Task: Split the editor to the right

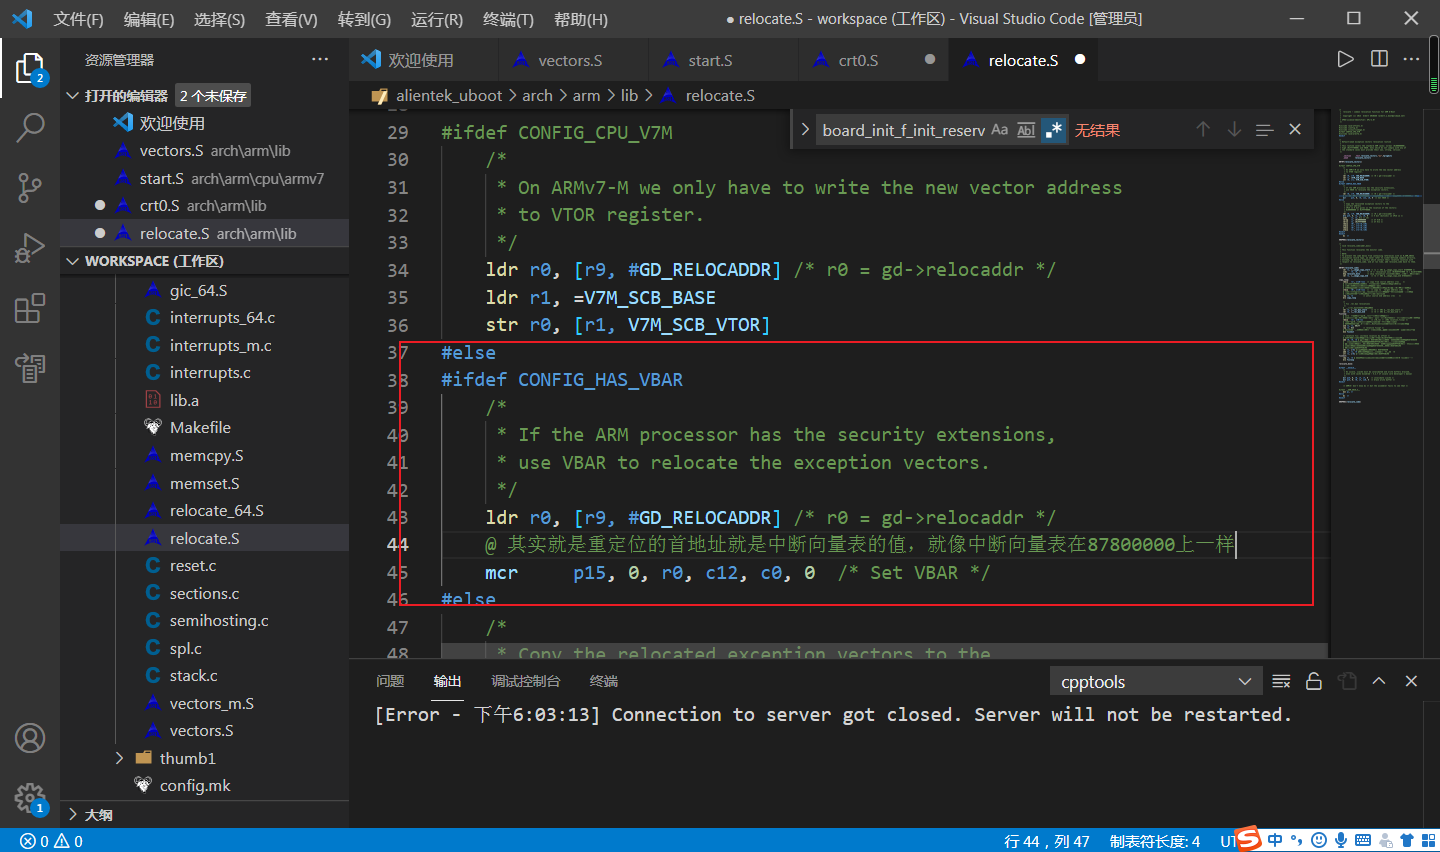Action: point(1379,59)
